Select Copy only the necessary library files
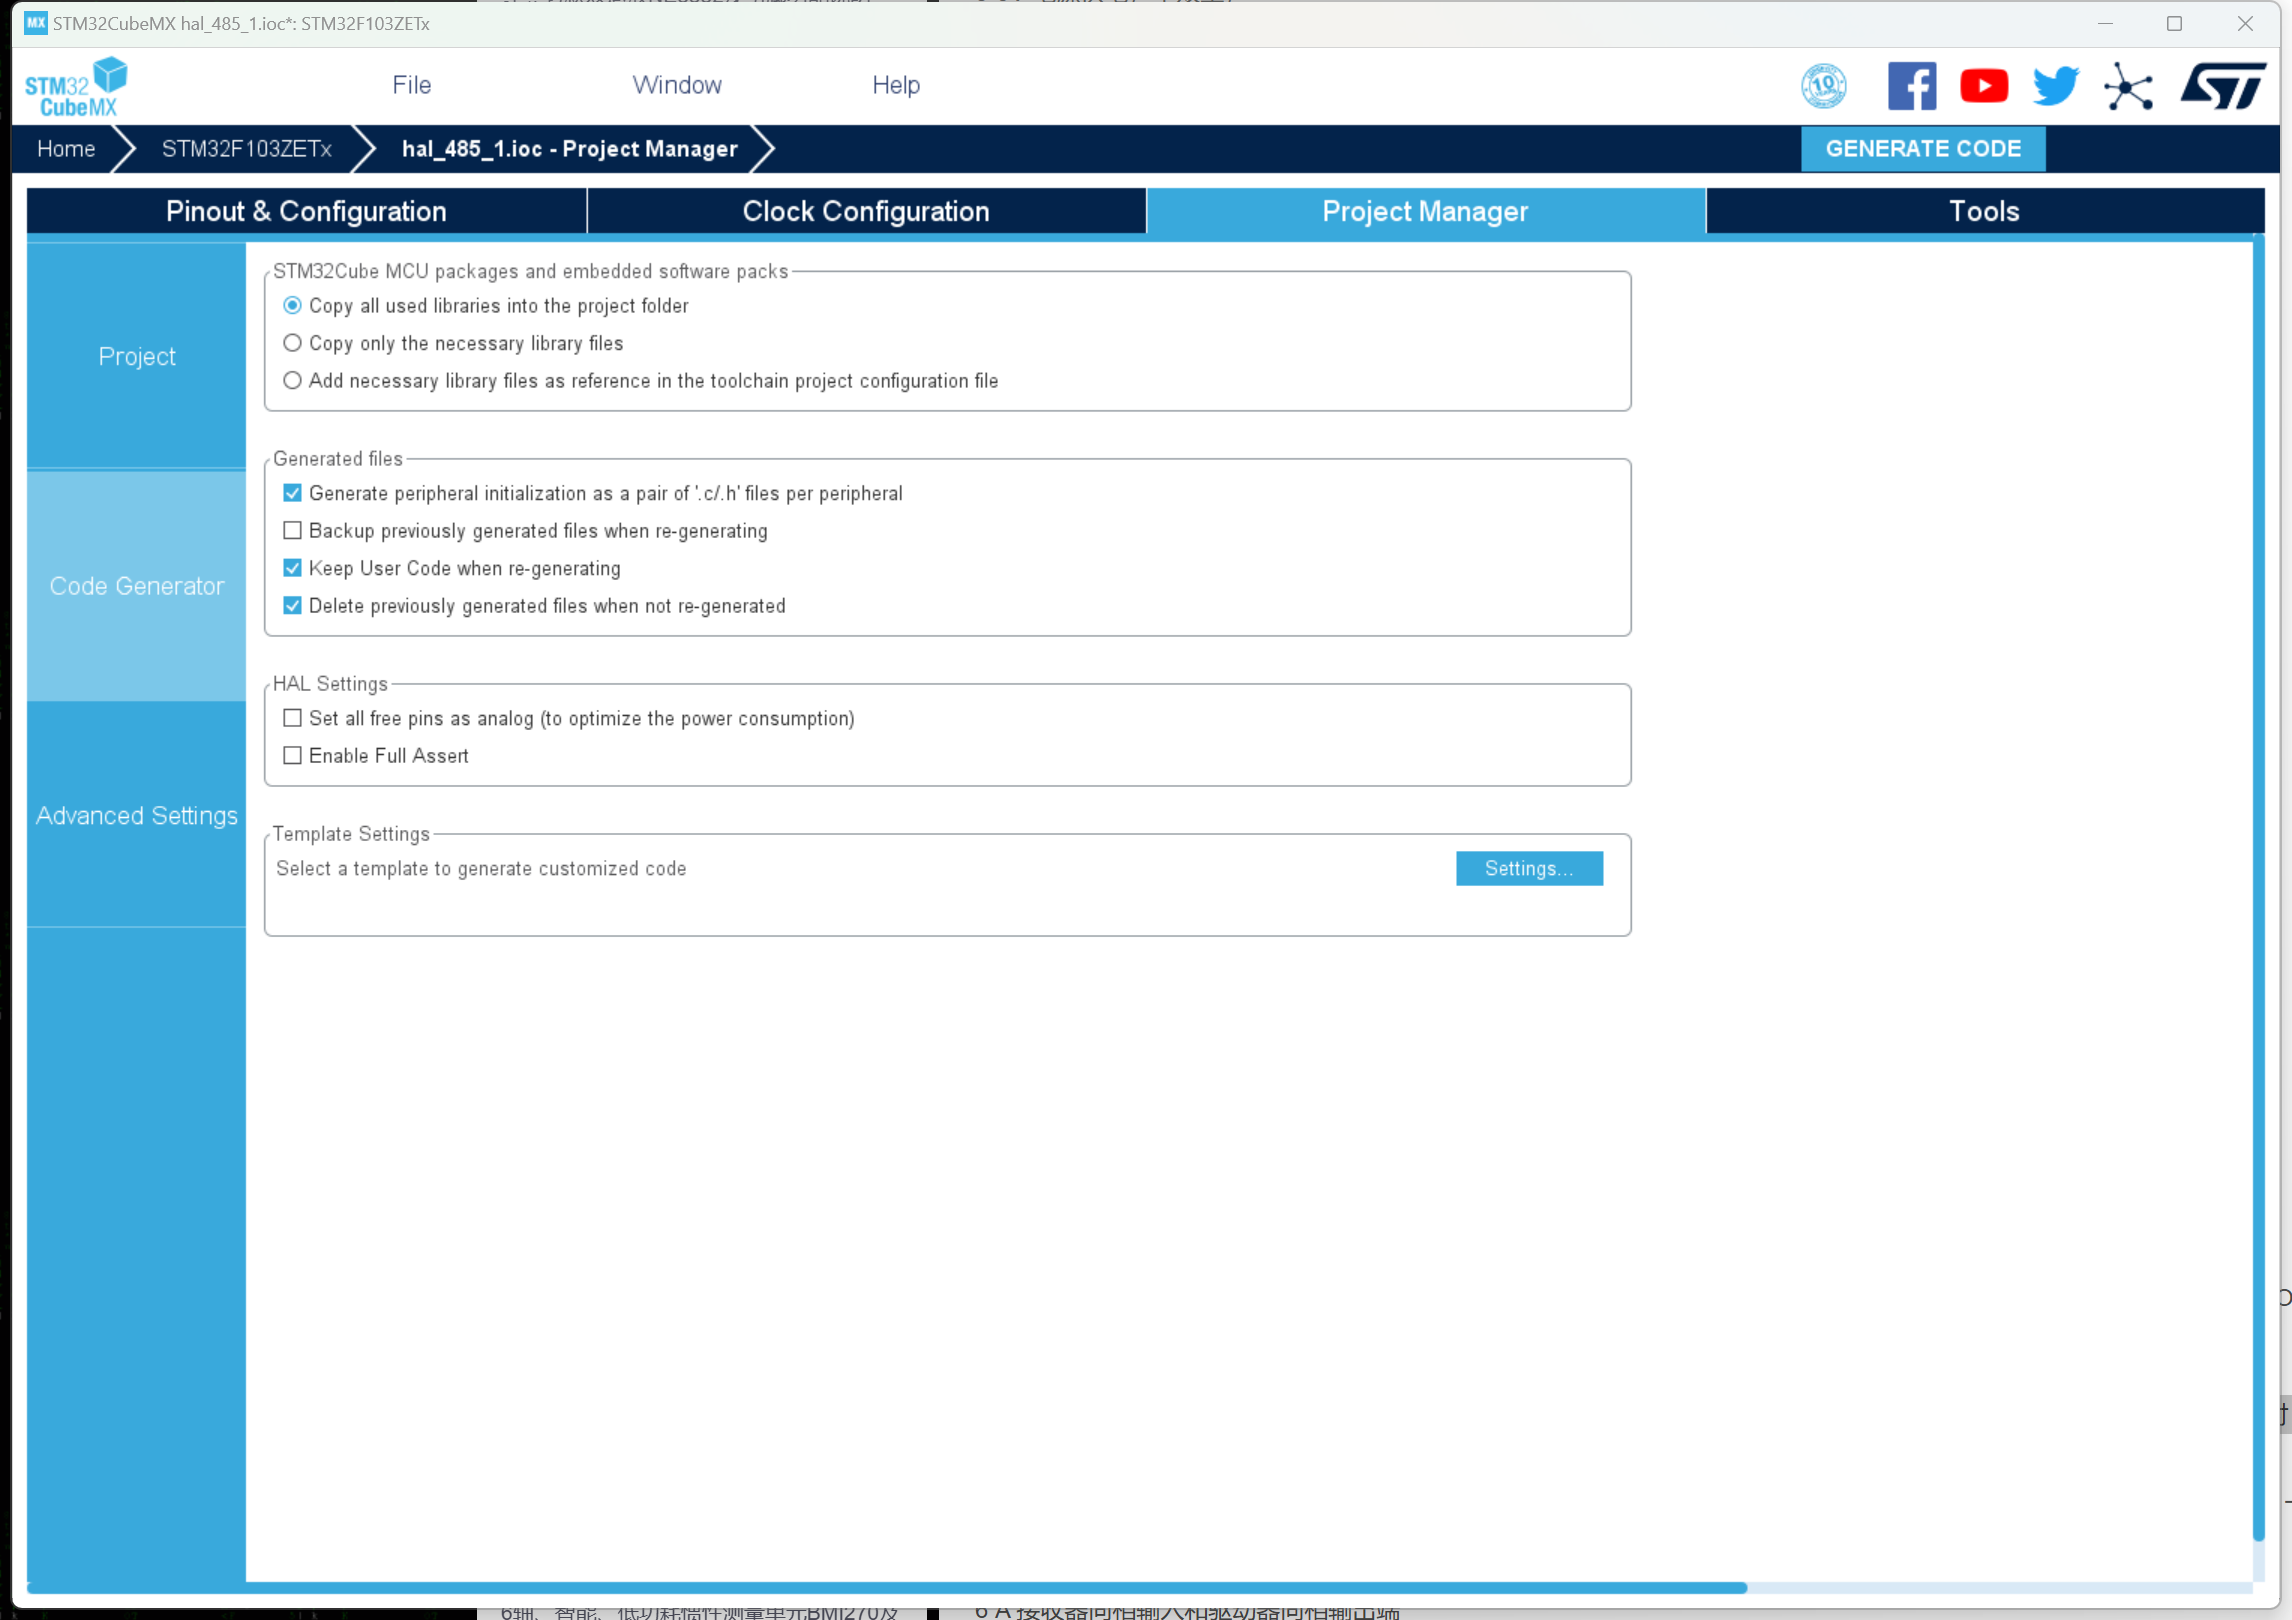Screen dimensions: 2292x1620 [292, 343]
